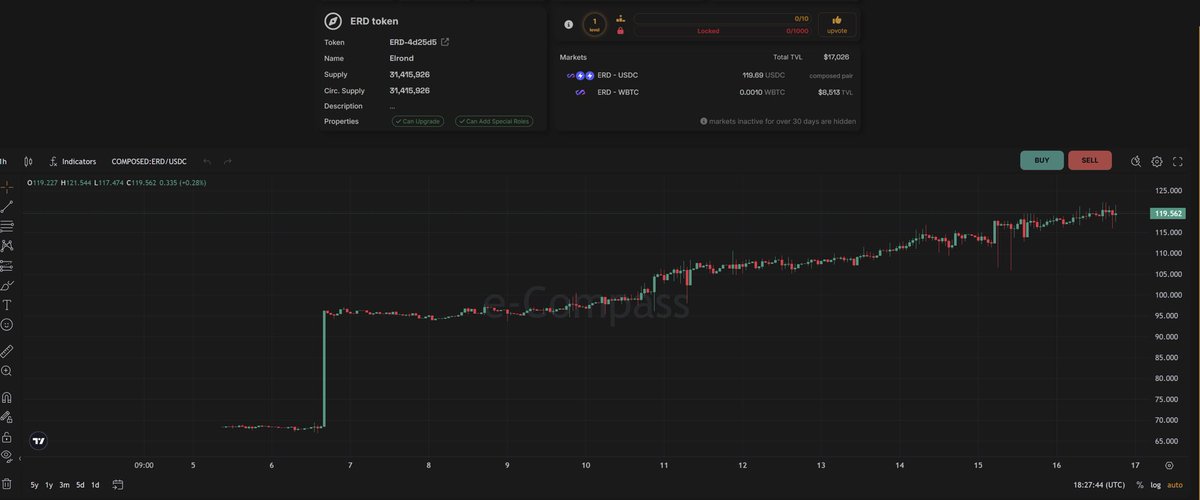Select the trend line drawing tool
The width and height of the screenshot is (1200, 500).
point(6,207)
